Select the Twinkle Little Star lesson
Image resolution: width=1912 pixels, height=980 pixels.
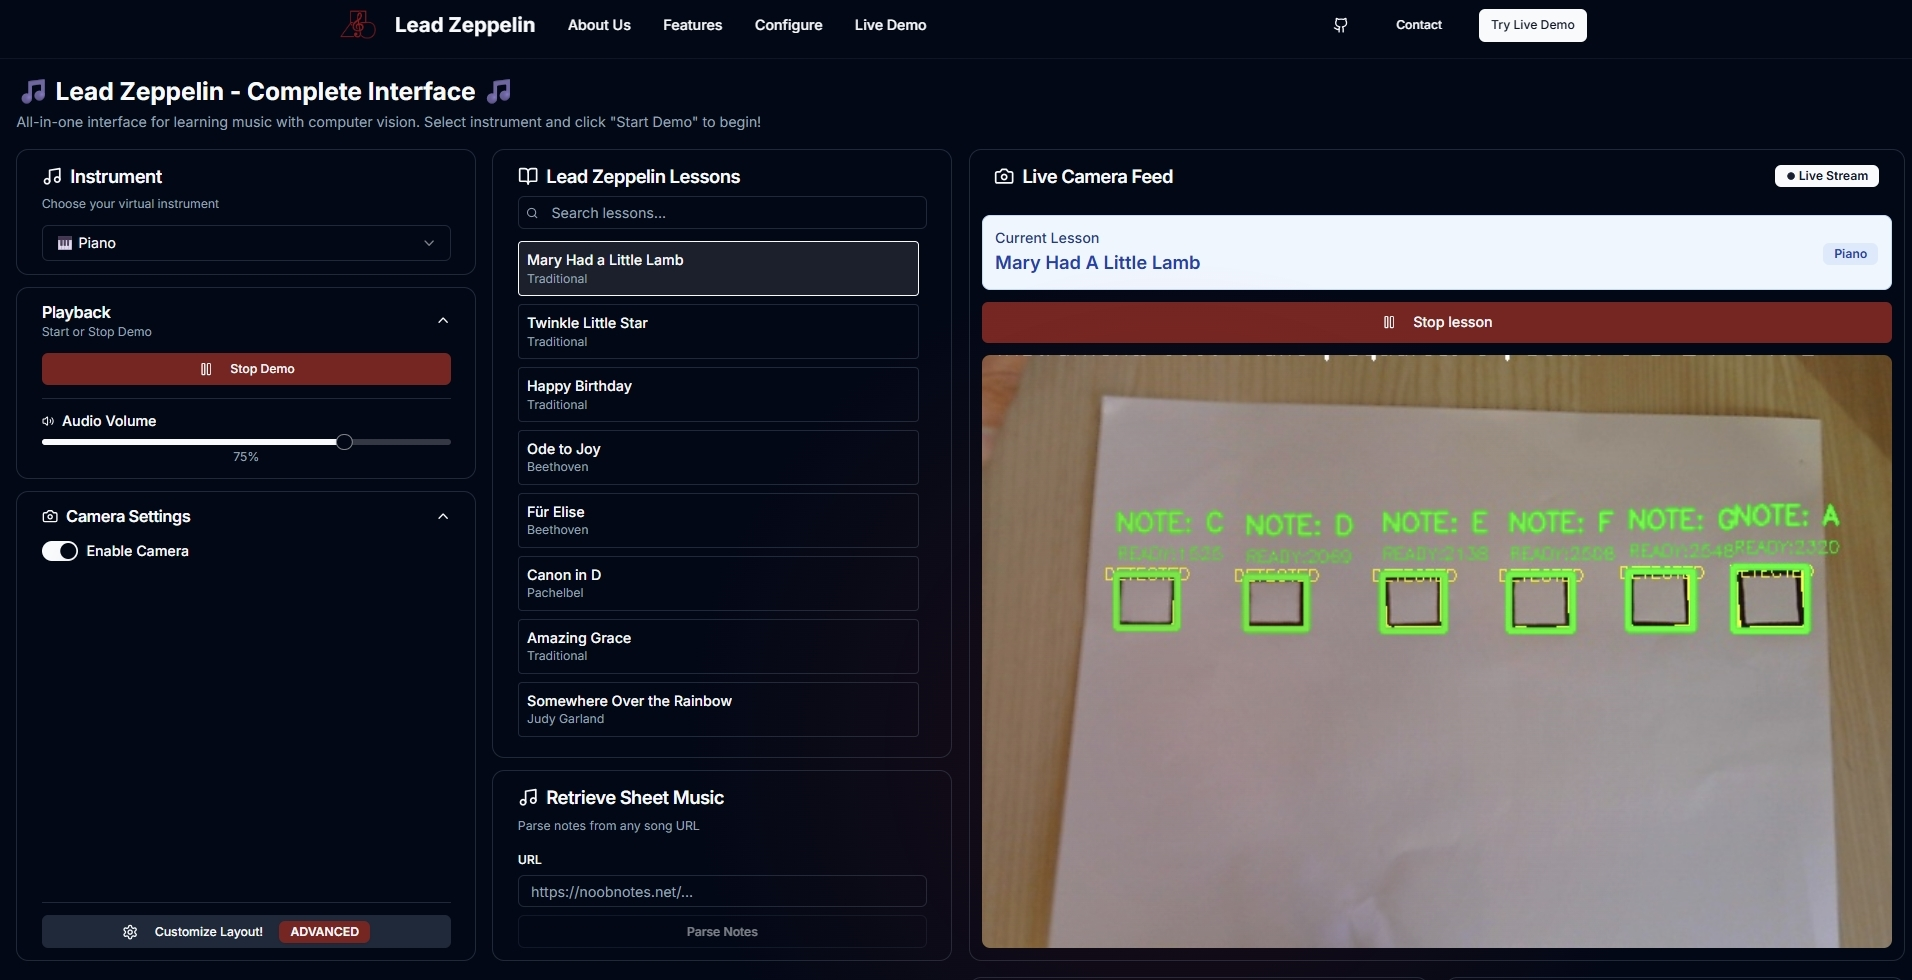(718, 331)
